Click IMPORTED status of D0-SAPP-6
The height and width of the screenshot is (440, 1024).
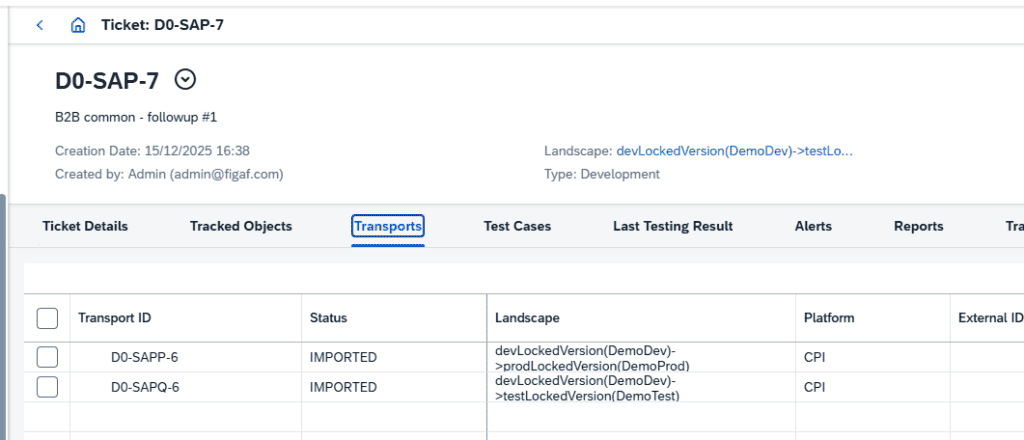pos(343,358)
